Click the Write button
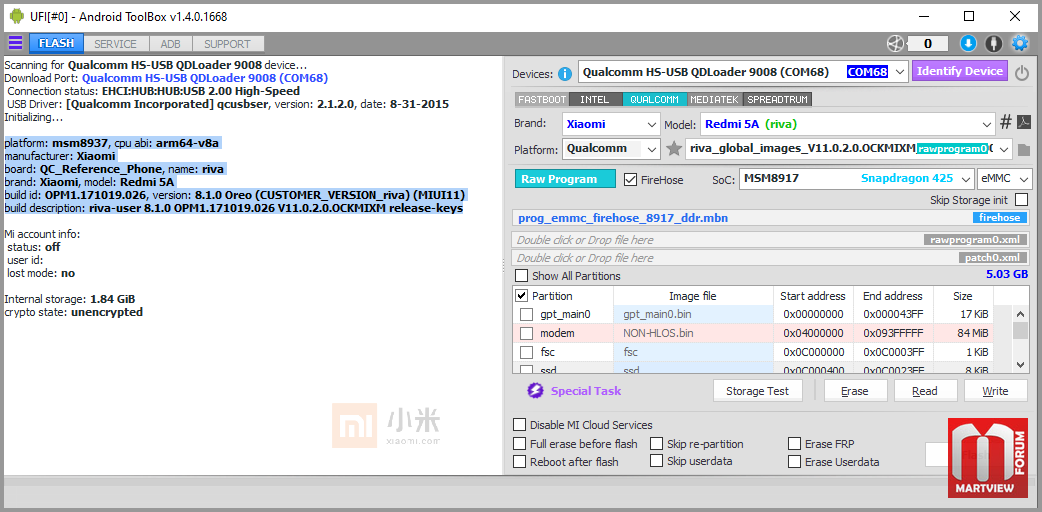Image resolution: width=1042 pixels, height=512 pixels. [995, 391]
